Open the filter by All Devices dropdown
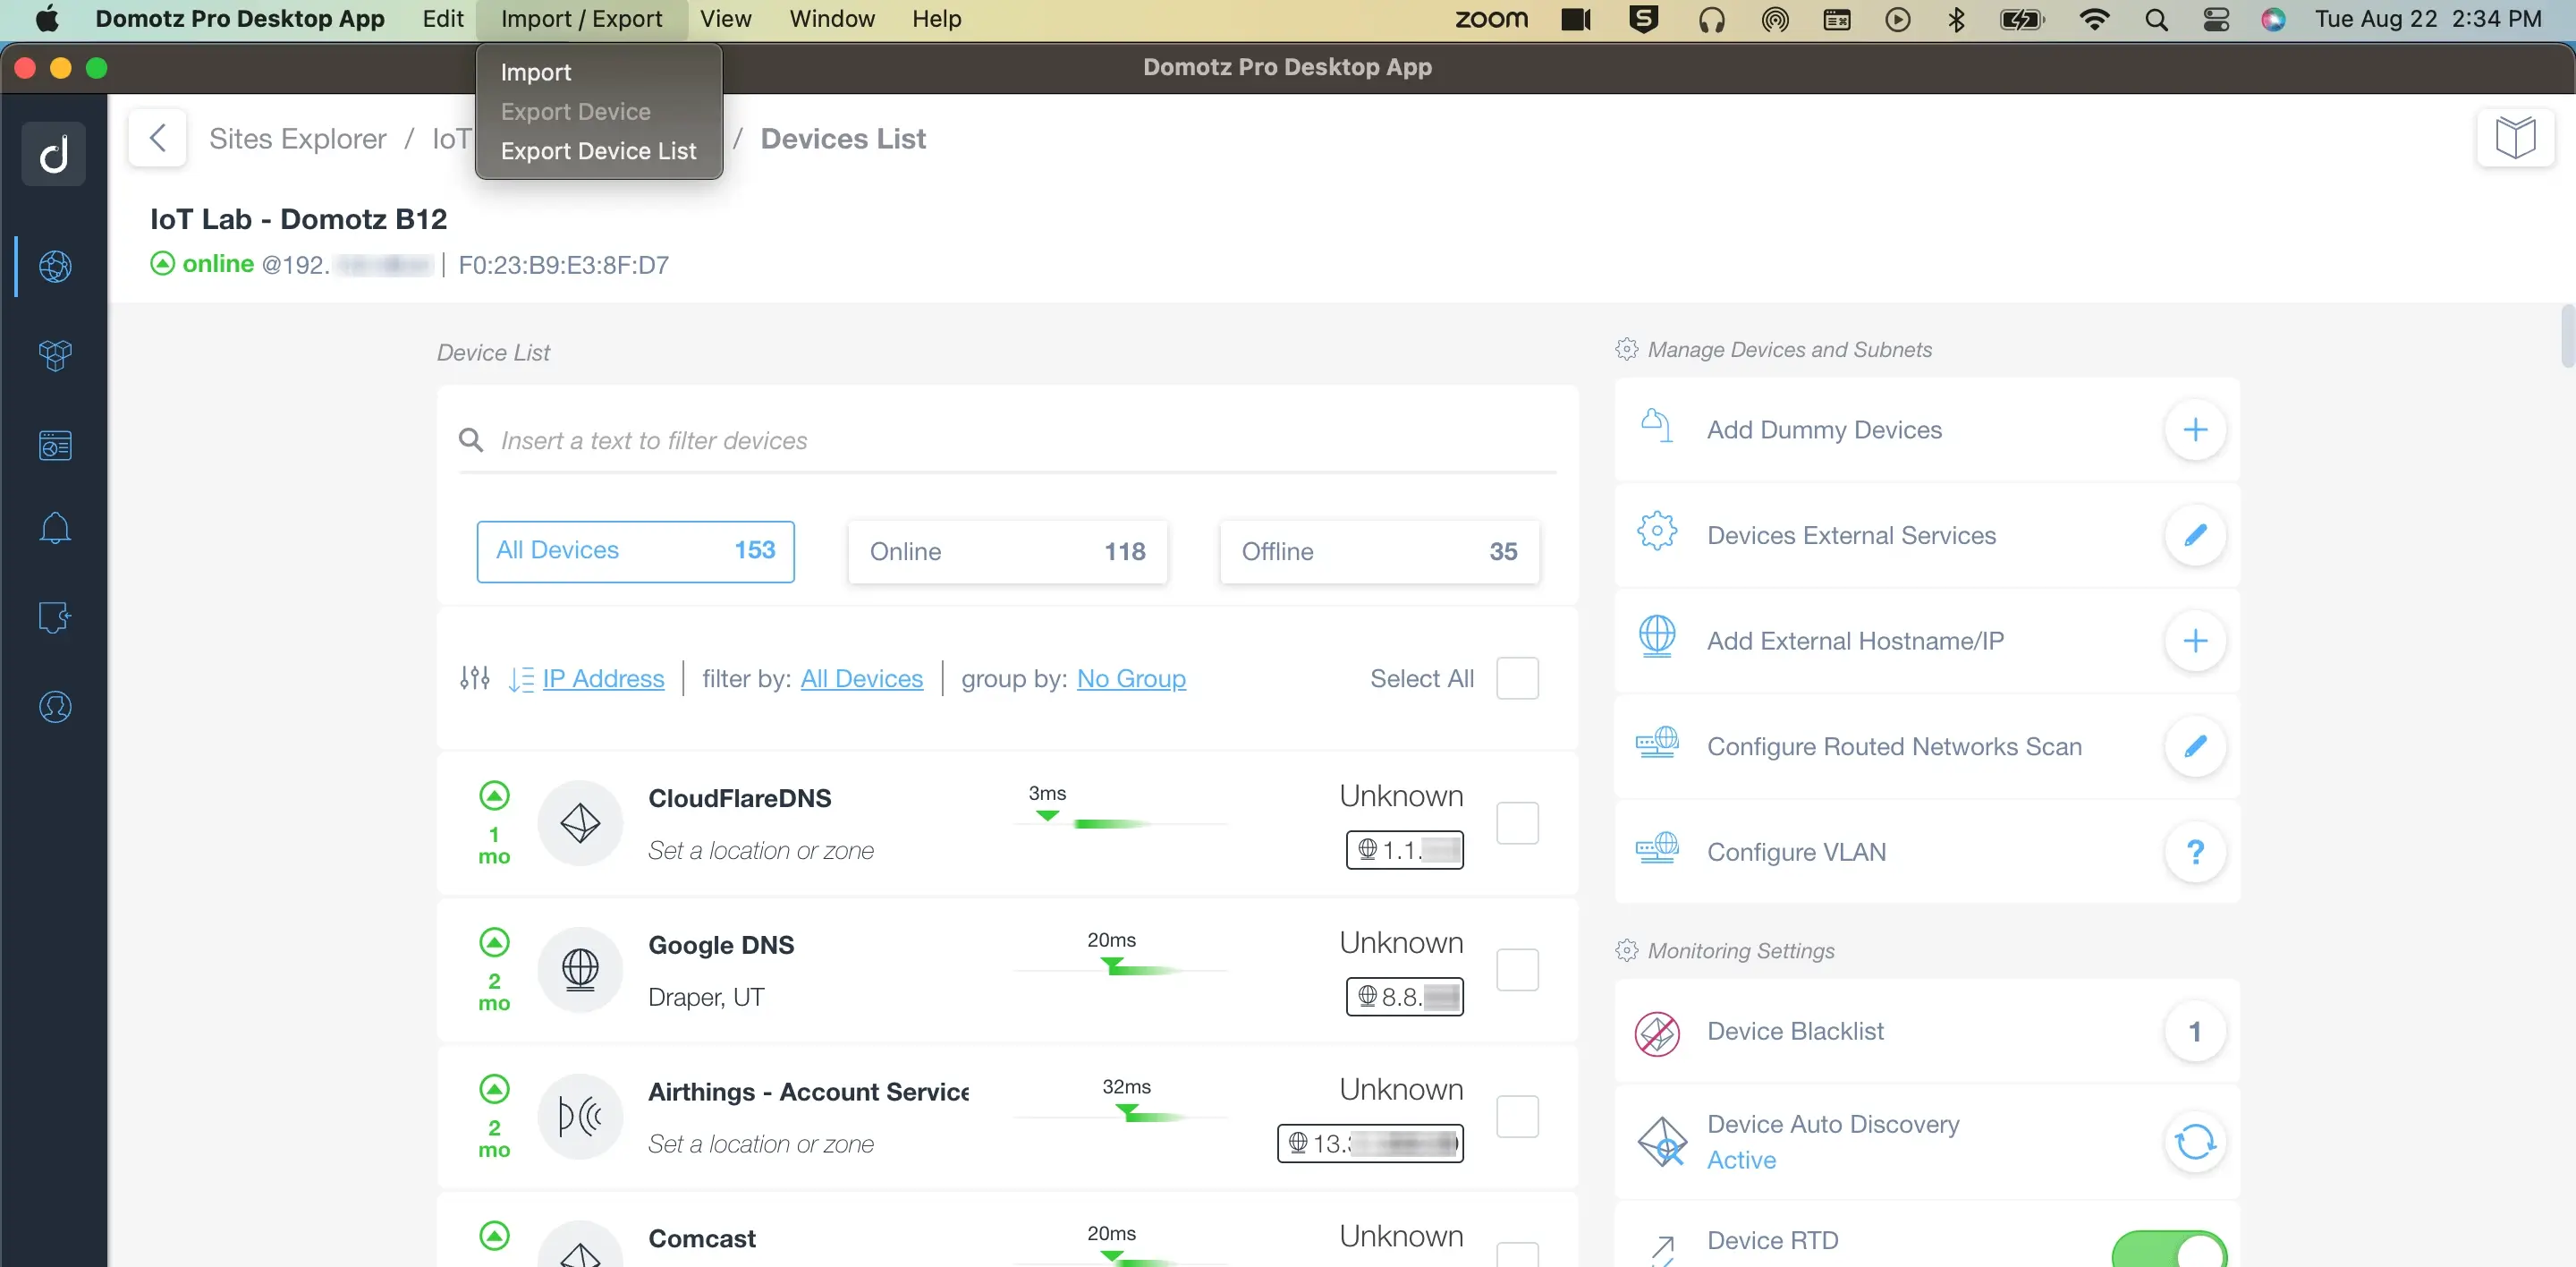Viewport: 2576px width, 1267px height. [861, 678]
